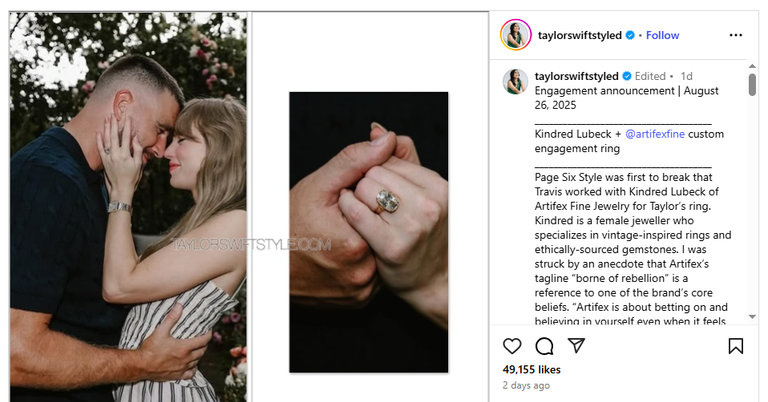Click the couple embracing photo

click(x=128, y=205)
